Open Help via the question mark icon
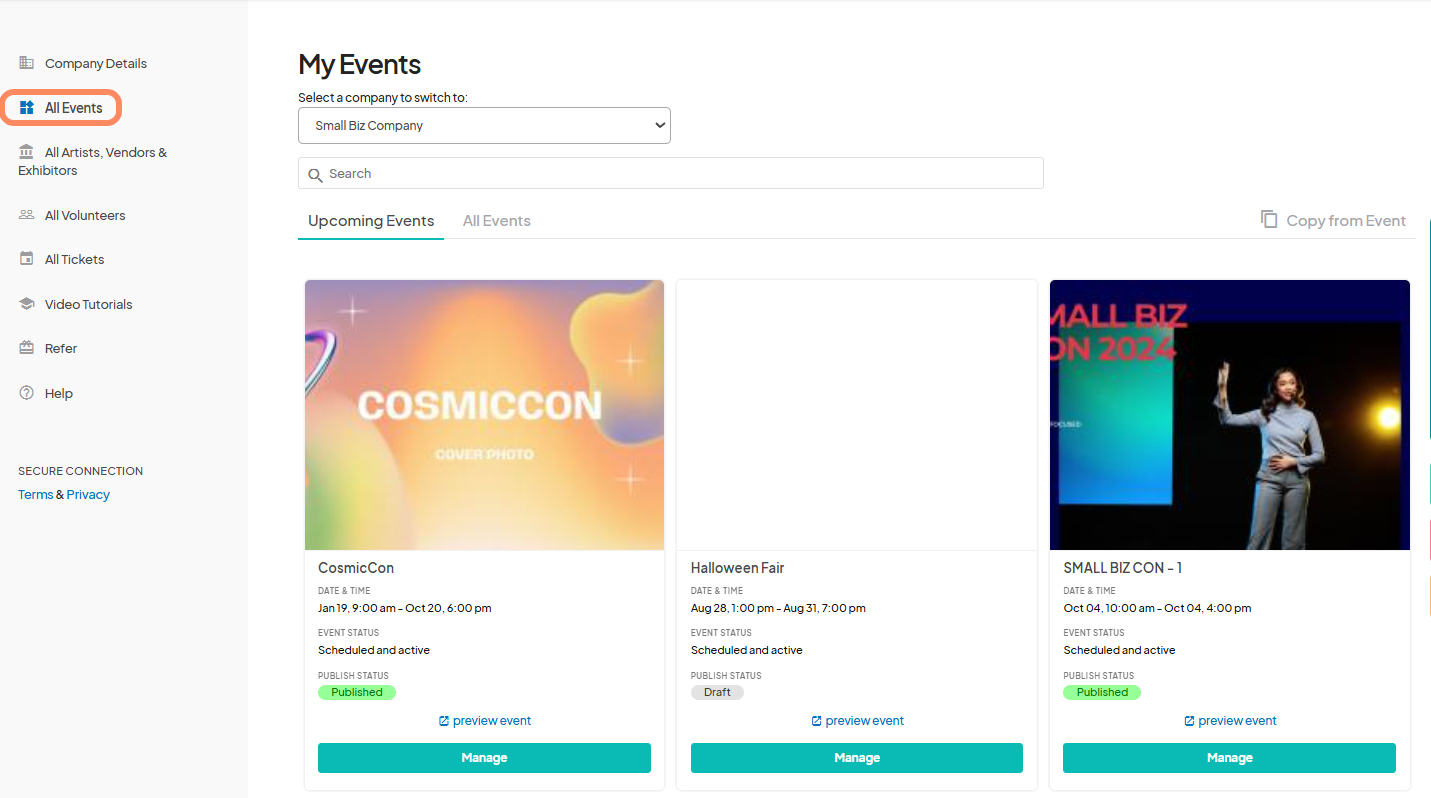The height and width of the screenshot is (798, 1431). click(26, 392)
